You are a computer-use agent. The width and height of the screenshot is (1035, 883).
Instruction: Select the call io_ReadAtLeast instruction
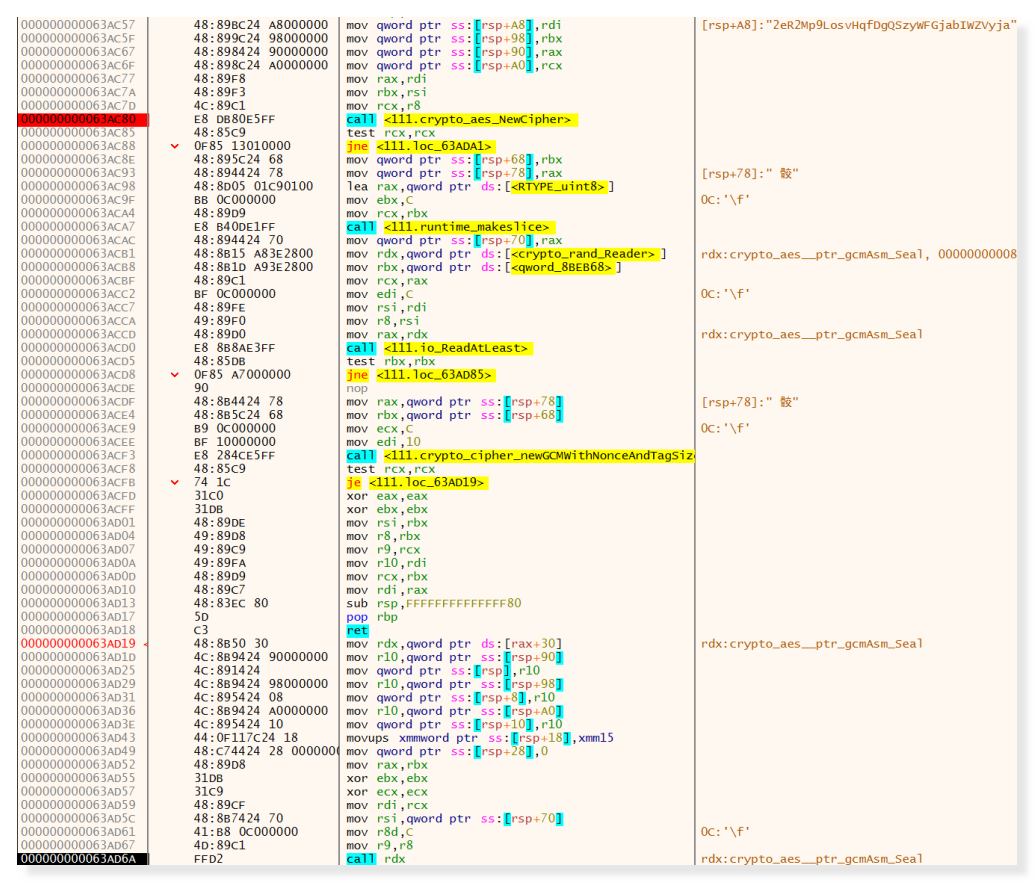438,348
